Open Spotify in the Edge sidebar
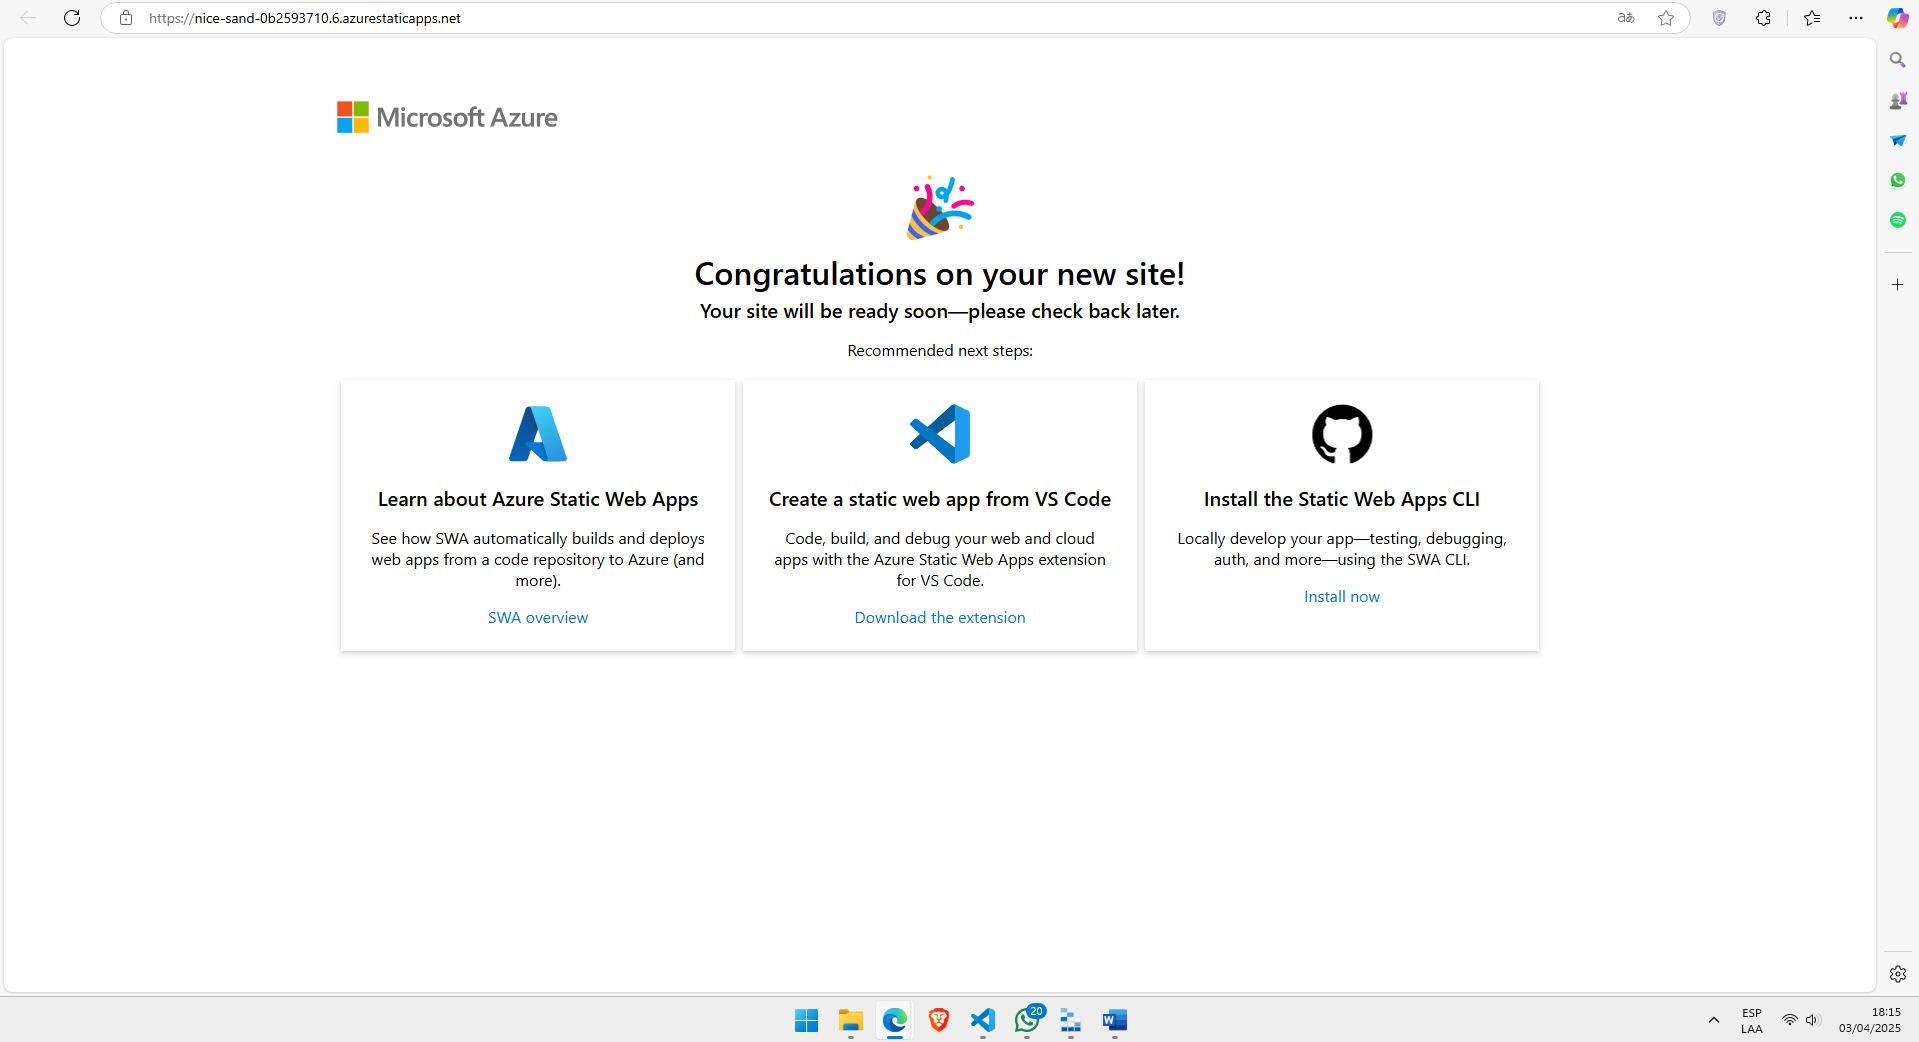 pyautogui.click(x=1897, y=220)
